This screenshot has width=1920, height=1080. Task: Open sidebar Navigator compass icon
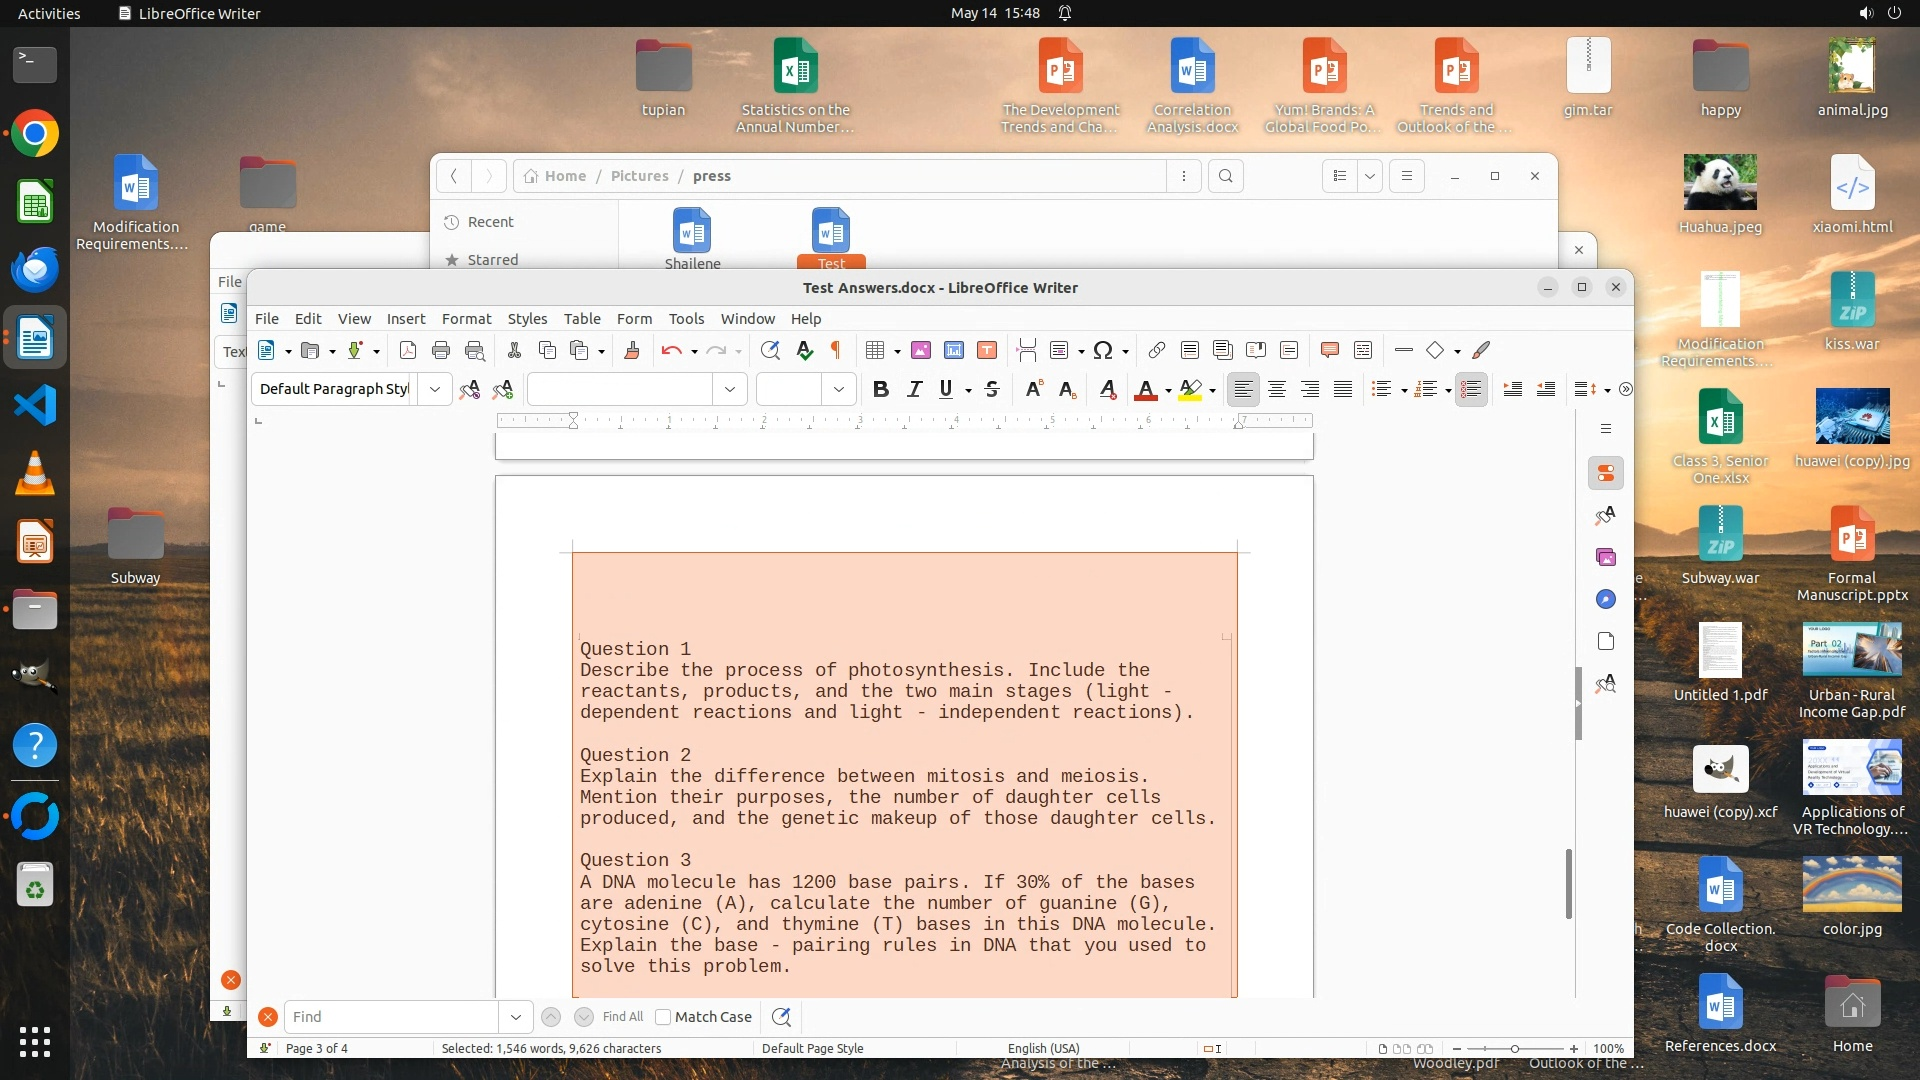(x=1606, y=599)
